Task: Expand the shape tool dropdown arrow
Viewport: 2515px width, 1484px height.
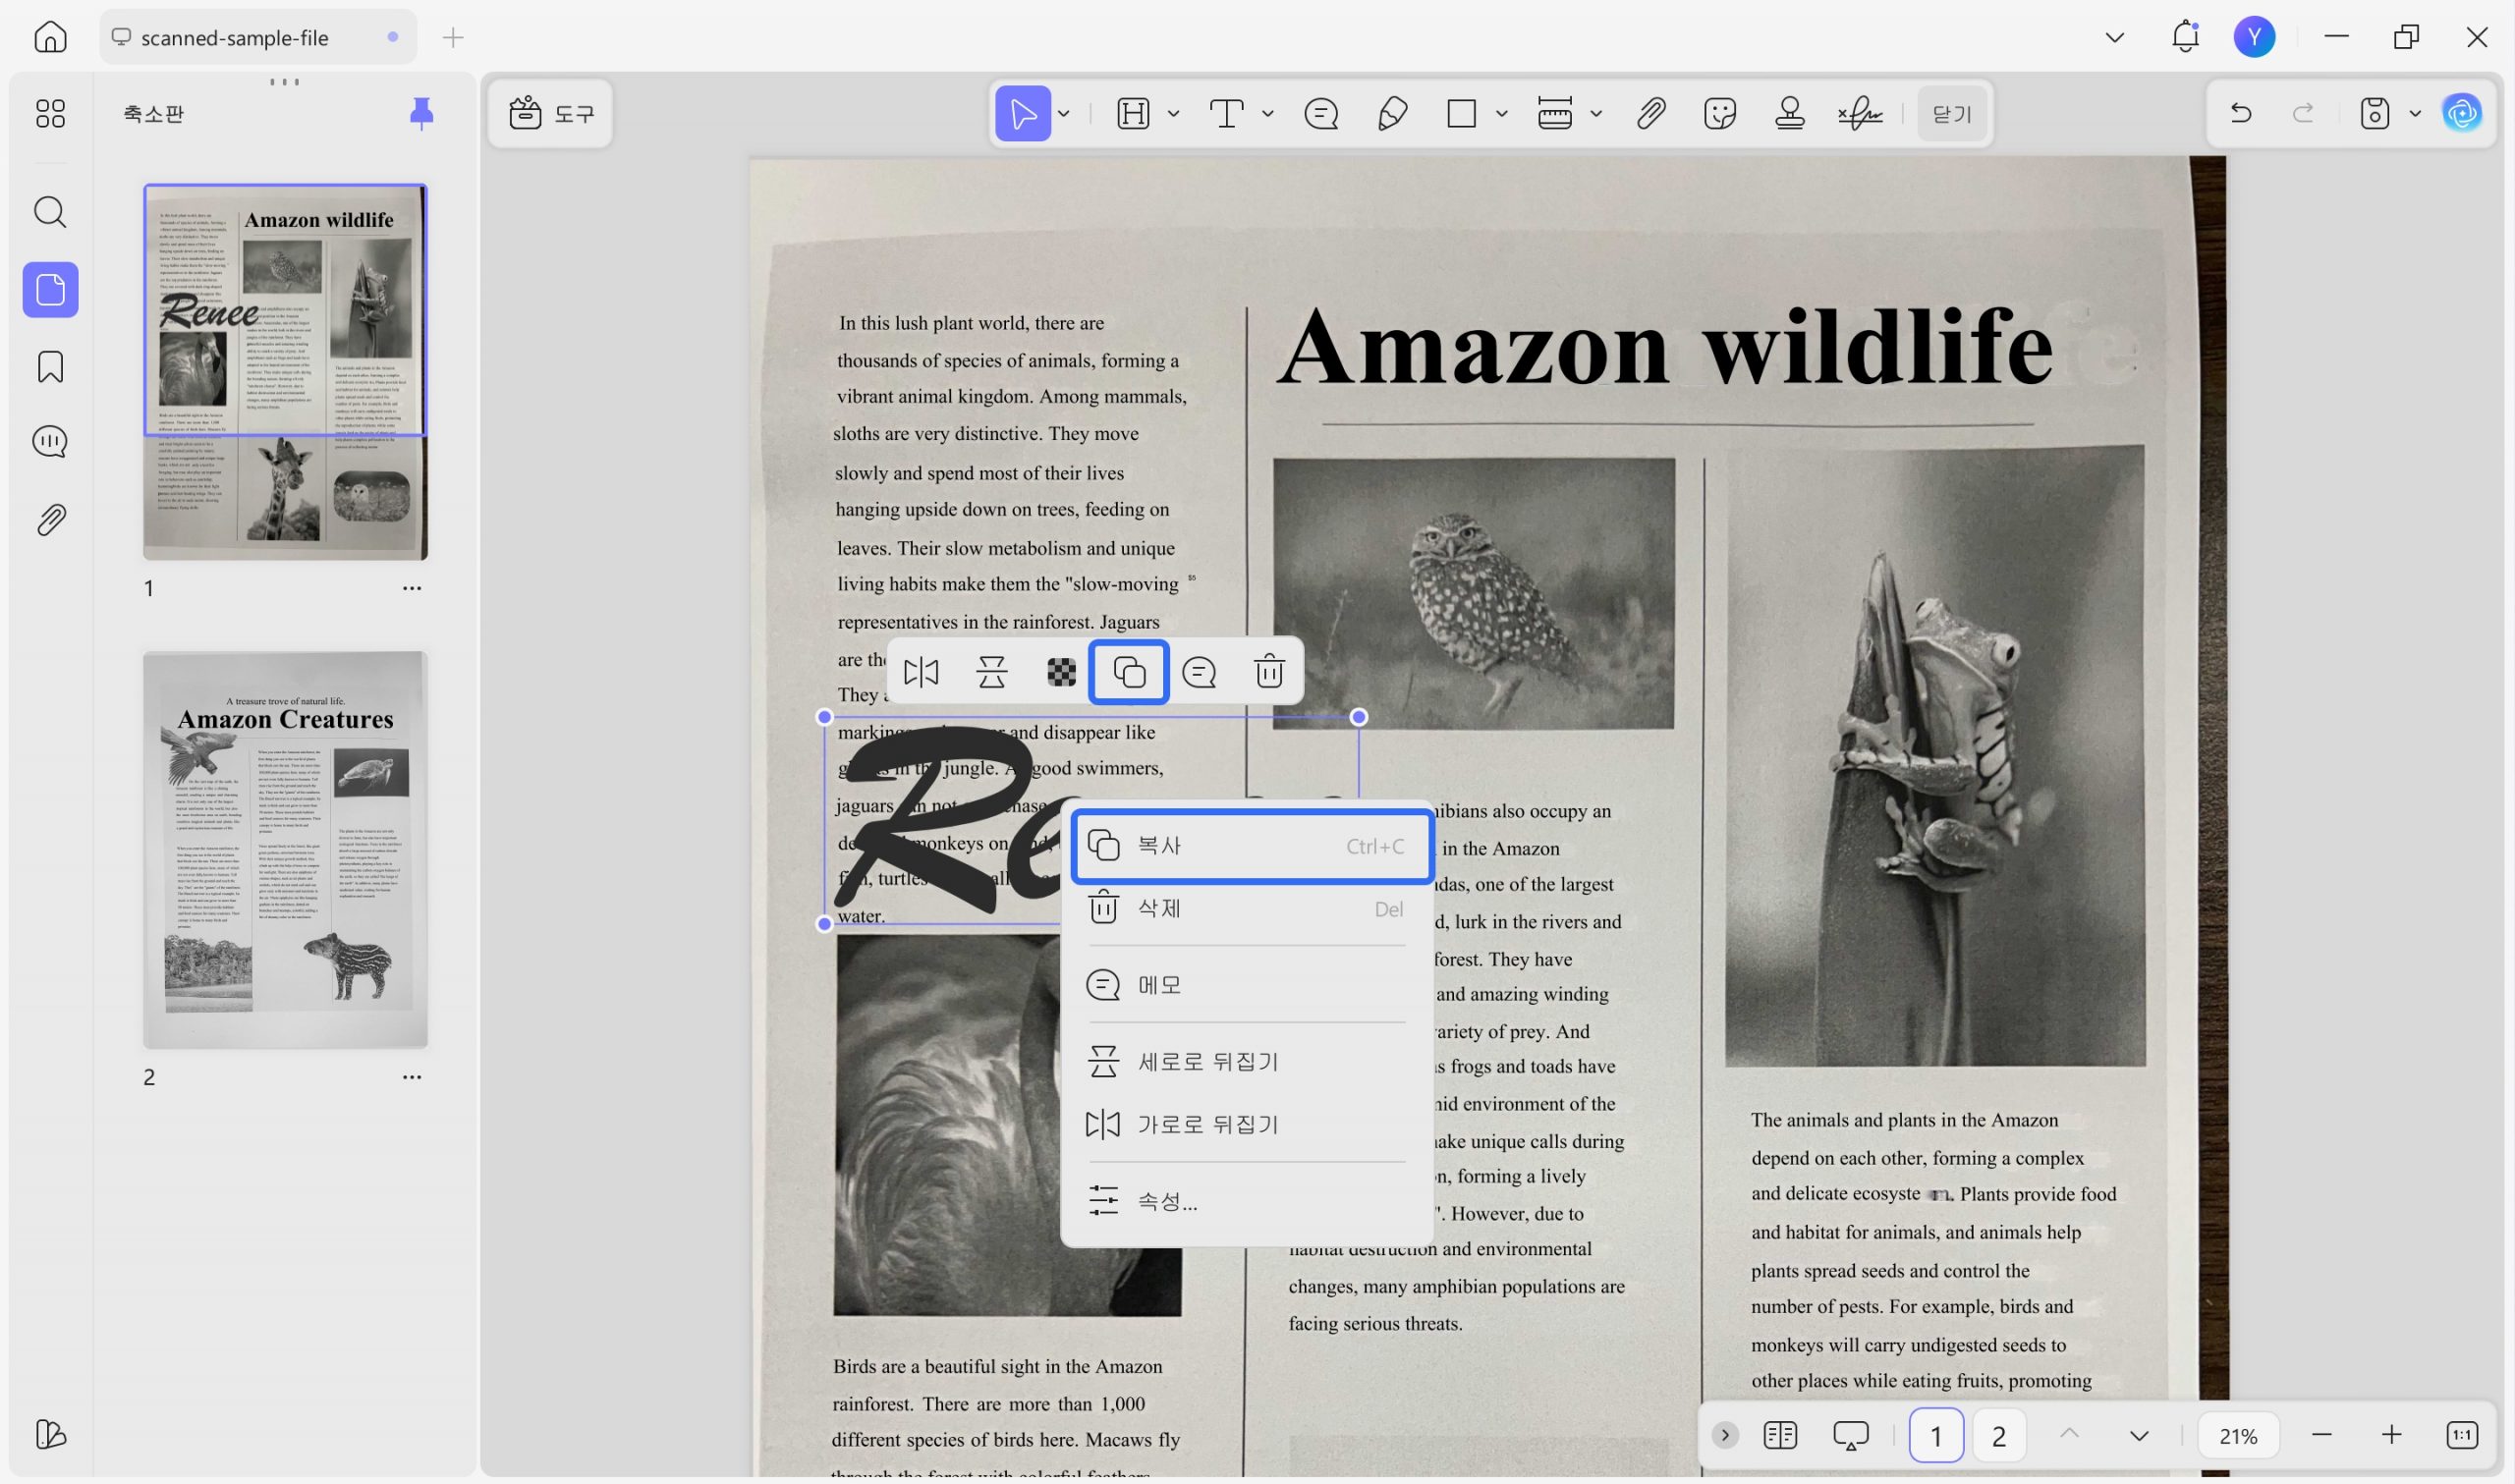Action: pyautogui.click(x=1501, y=114)
